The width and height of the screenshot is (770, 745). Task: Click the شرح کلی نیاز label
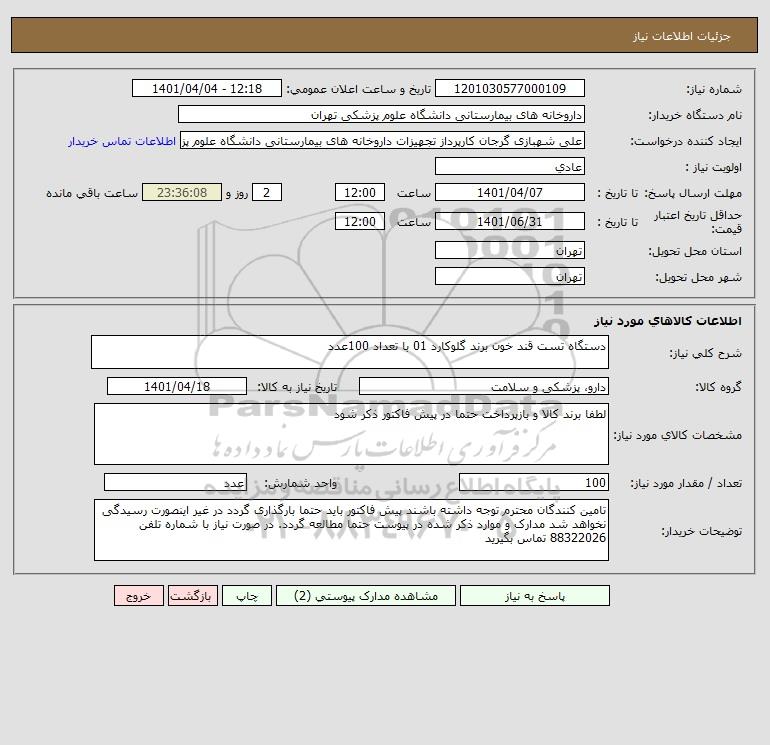point(706,353)
